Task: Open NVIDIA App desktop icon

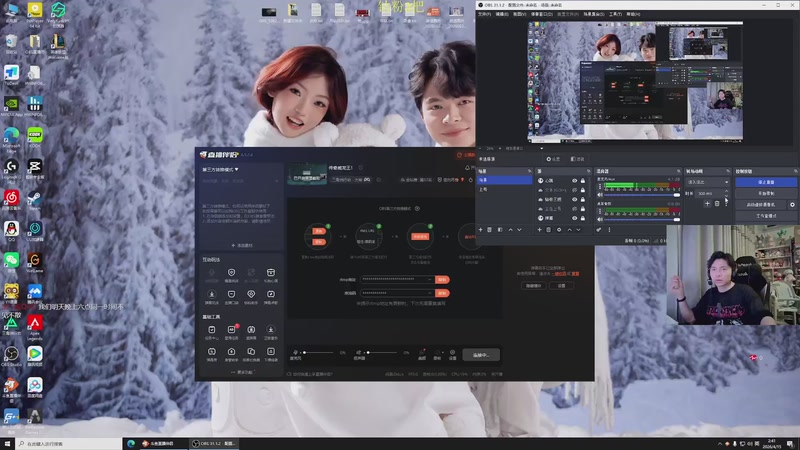Action: coord(11,106)
